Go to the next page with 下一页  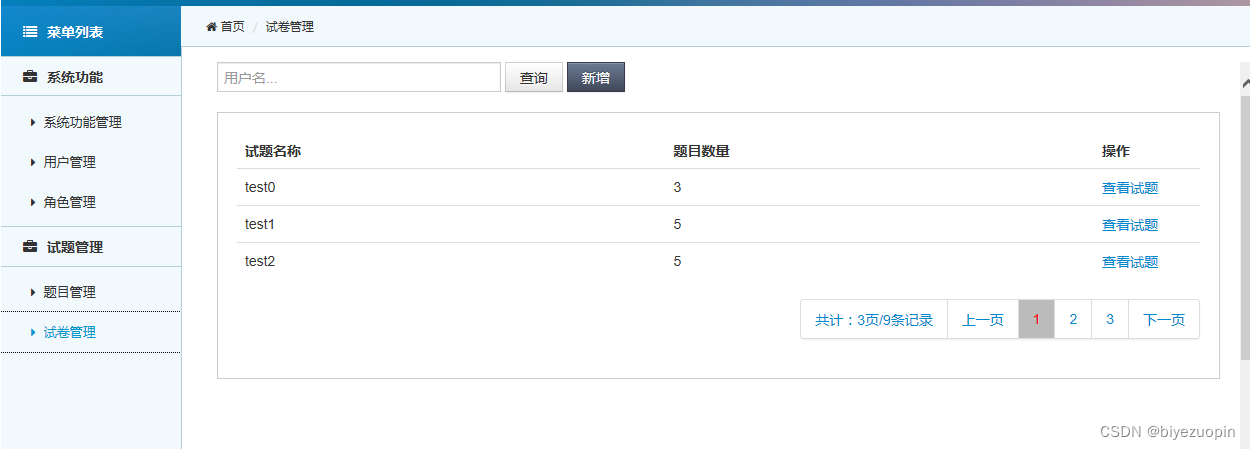(x=1164, y=320)
